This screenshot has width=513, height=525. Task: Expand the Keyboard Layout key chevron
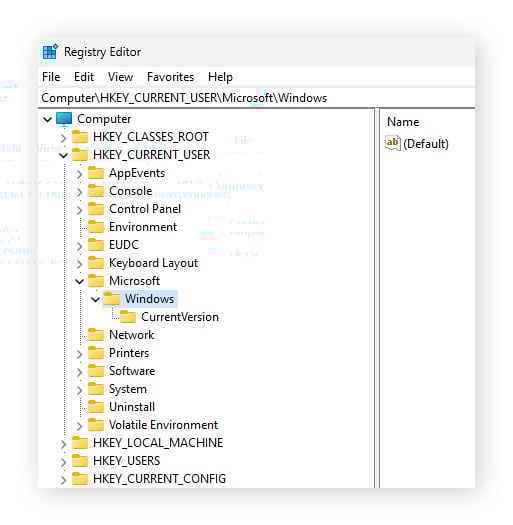pos(80,264)
